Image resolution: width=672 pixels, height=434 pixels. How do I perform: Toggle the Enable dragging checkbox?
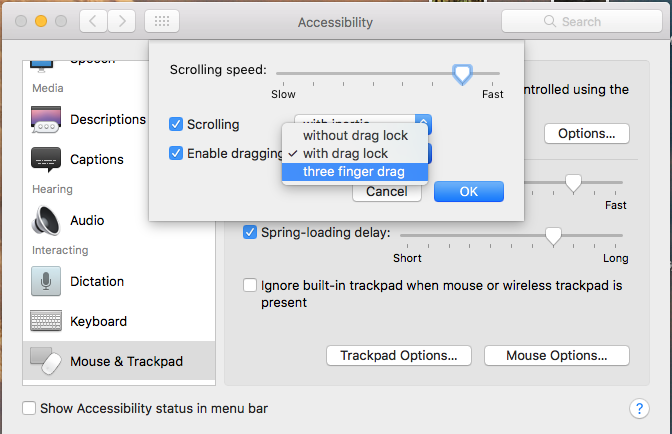point(177,153)
